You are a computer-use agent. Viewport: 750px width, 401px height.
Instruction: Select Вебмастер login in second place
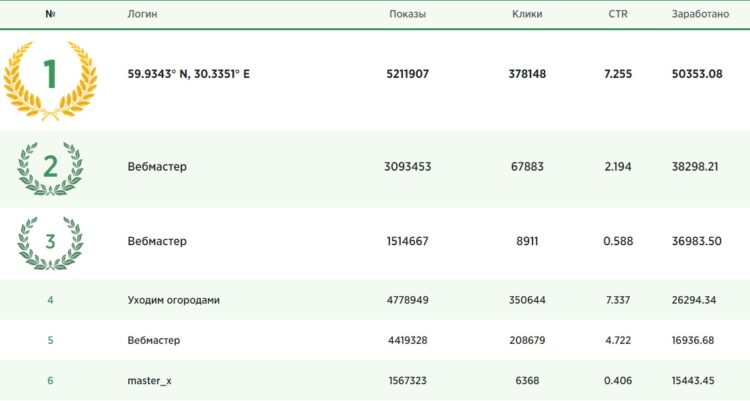click(x=157, y=167)
